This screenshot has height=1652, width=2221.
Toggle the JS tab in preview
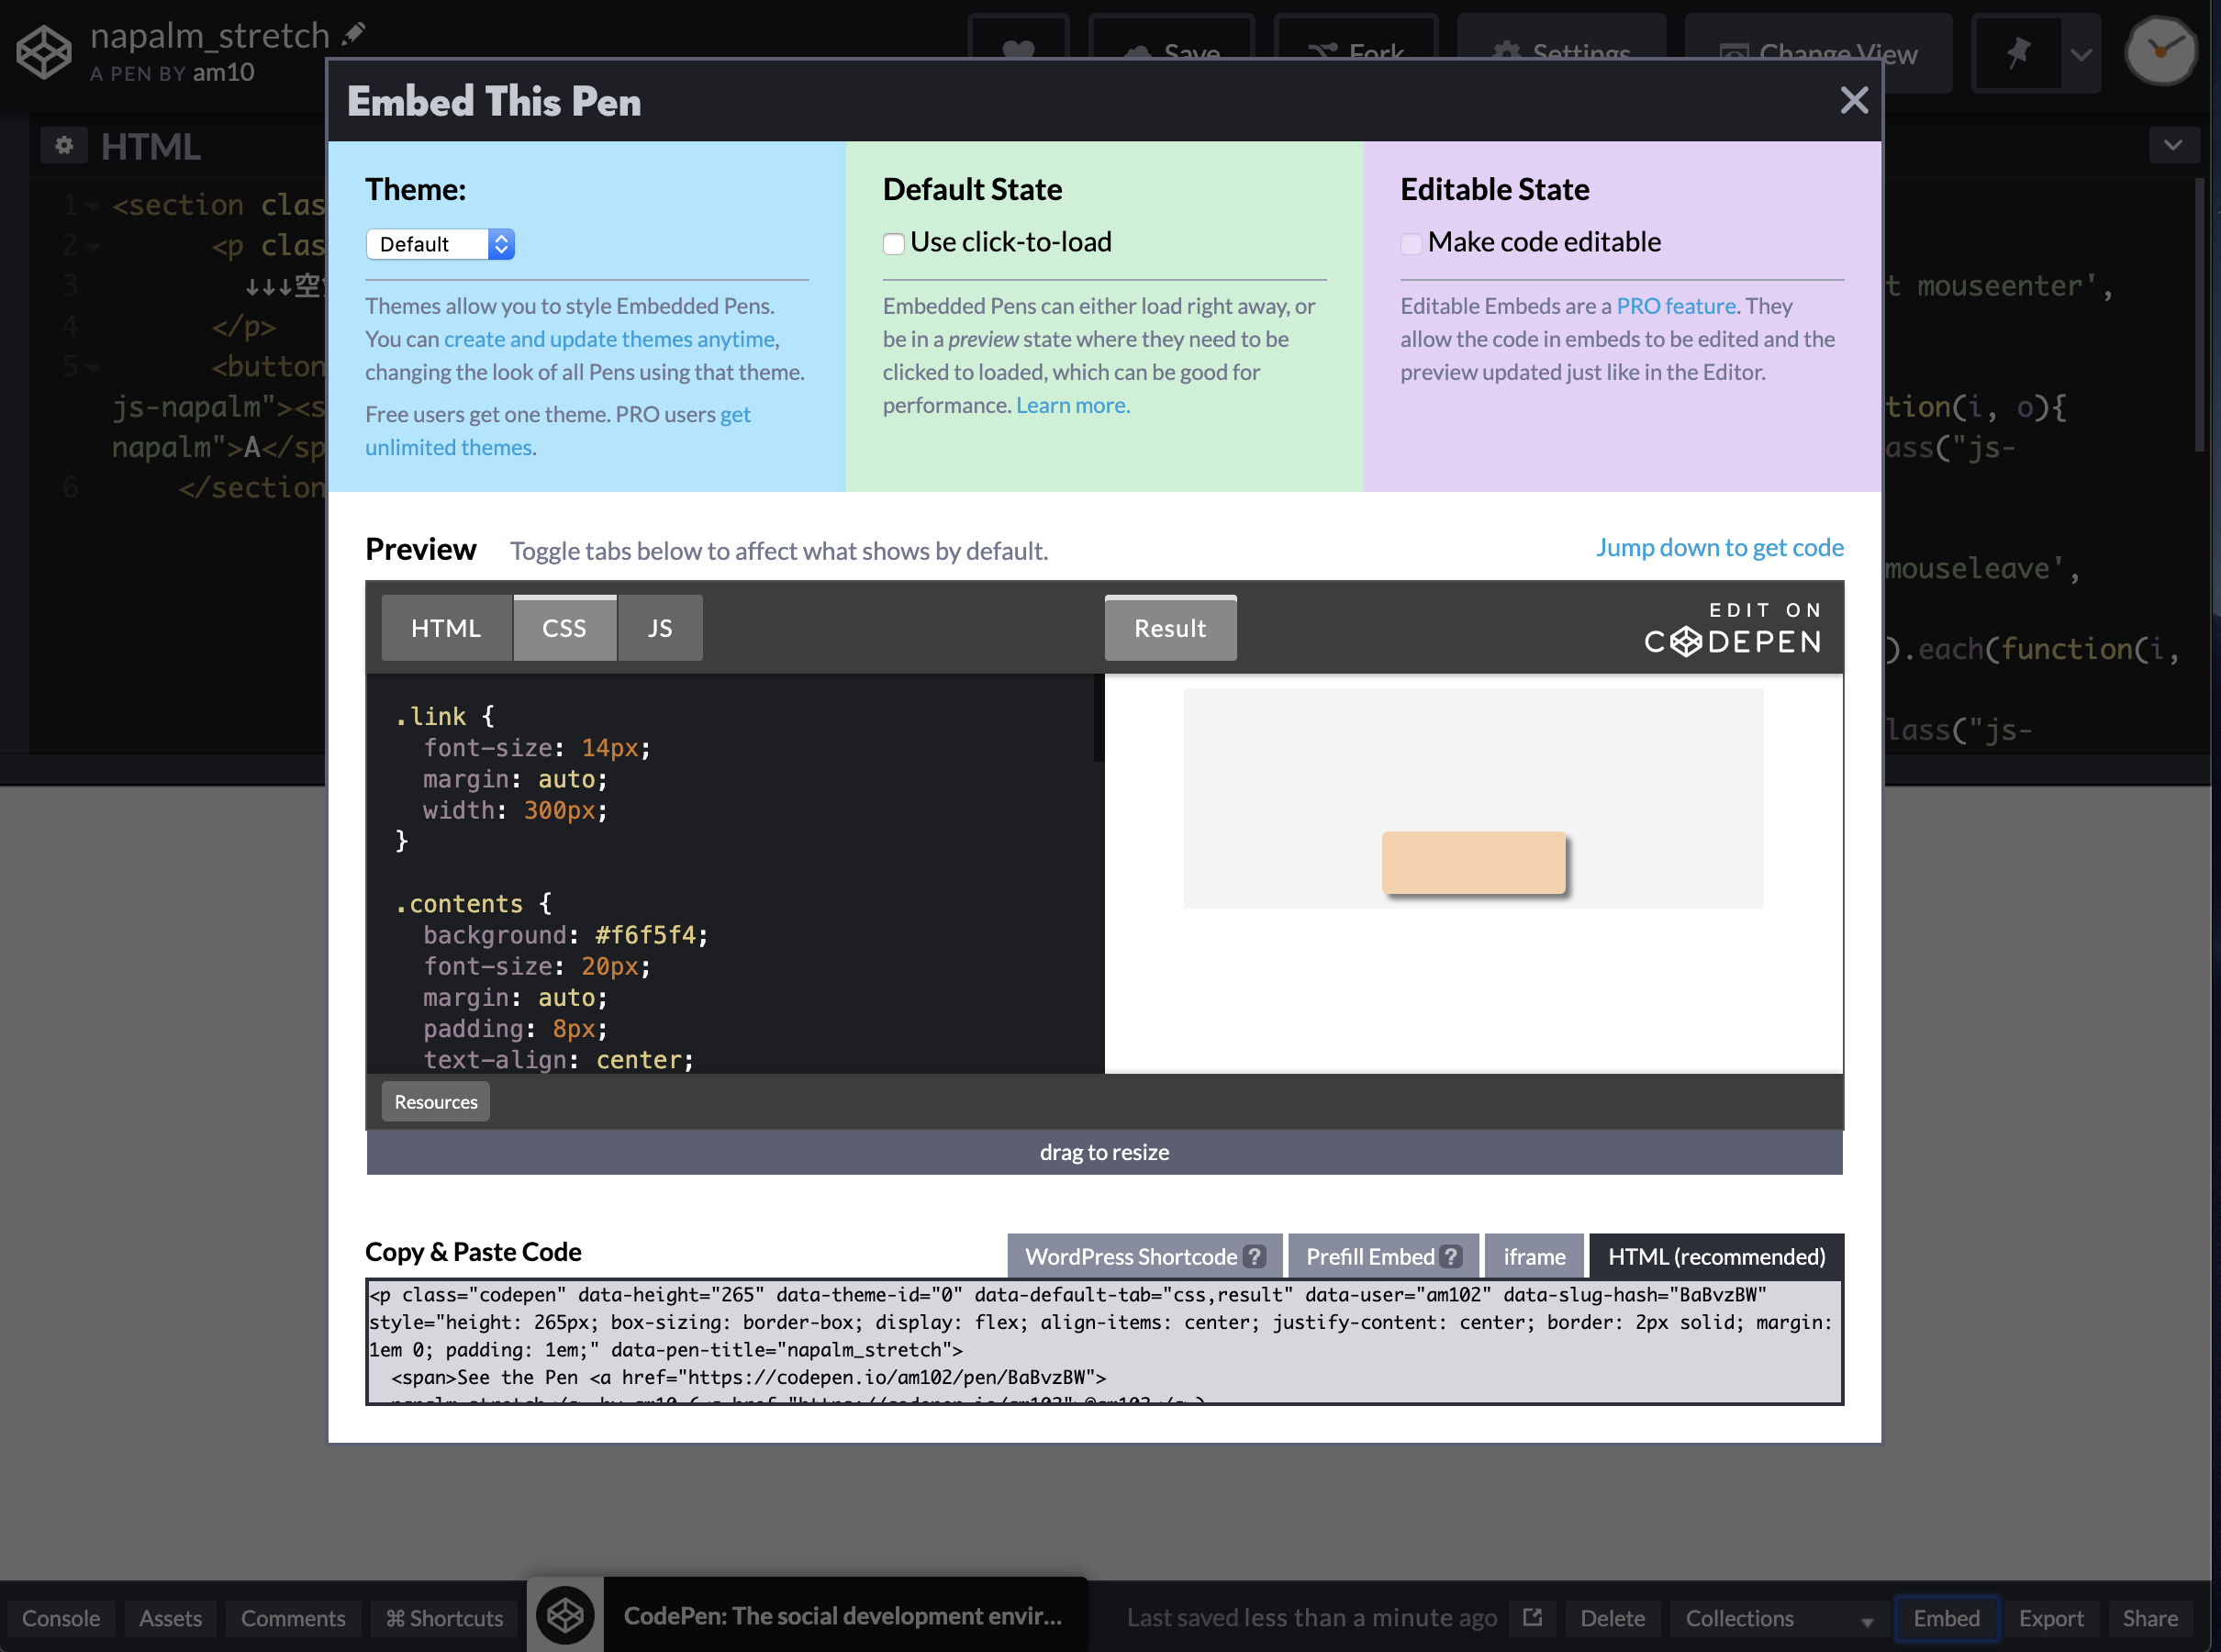tap(660, 628)
